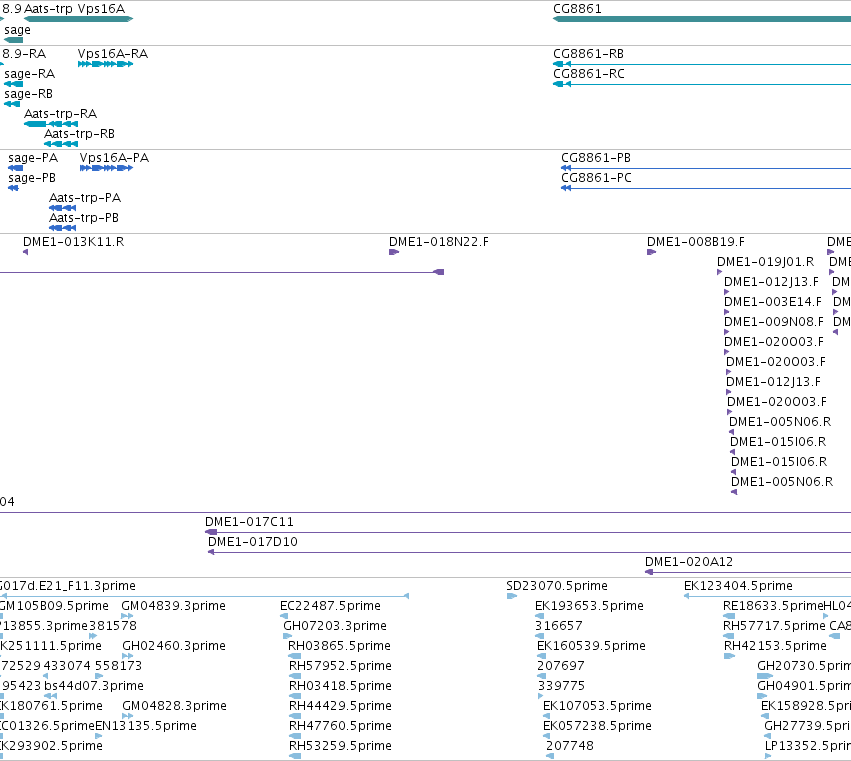Click the RH47760.5prime EST label

pyautogui.click(x=340, y=726)
